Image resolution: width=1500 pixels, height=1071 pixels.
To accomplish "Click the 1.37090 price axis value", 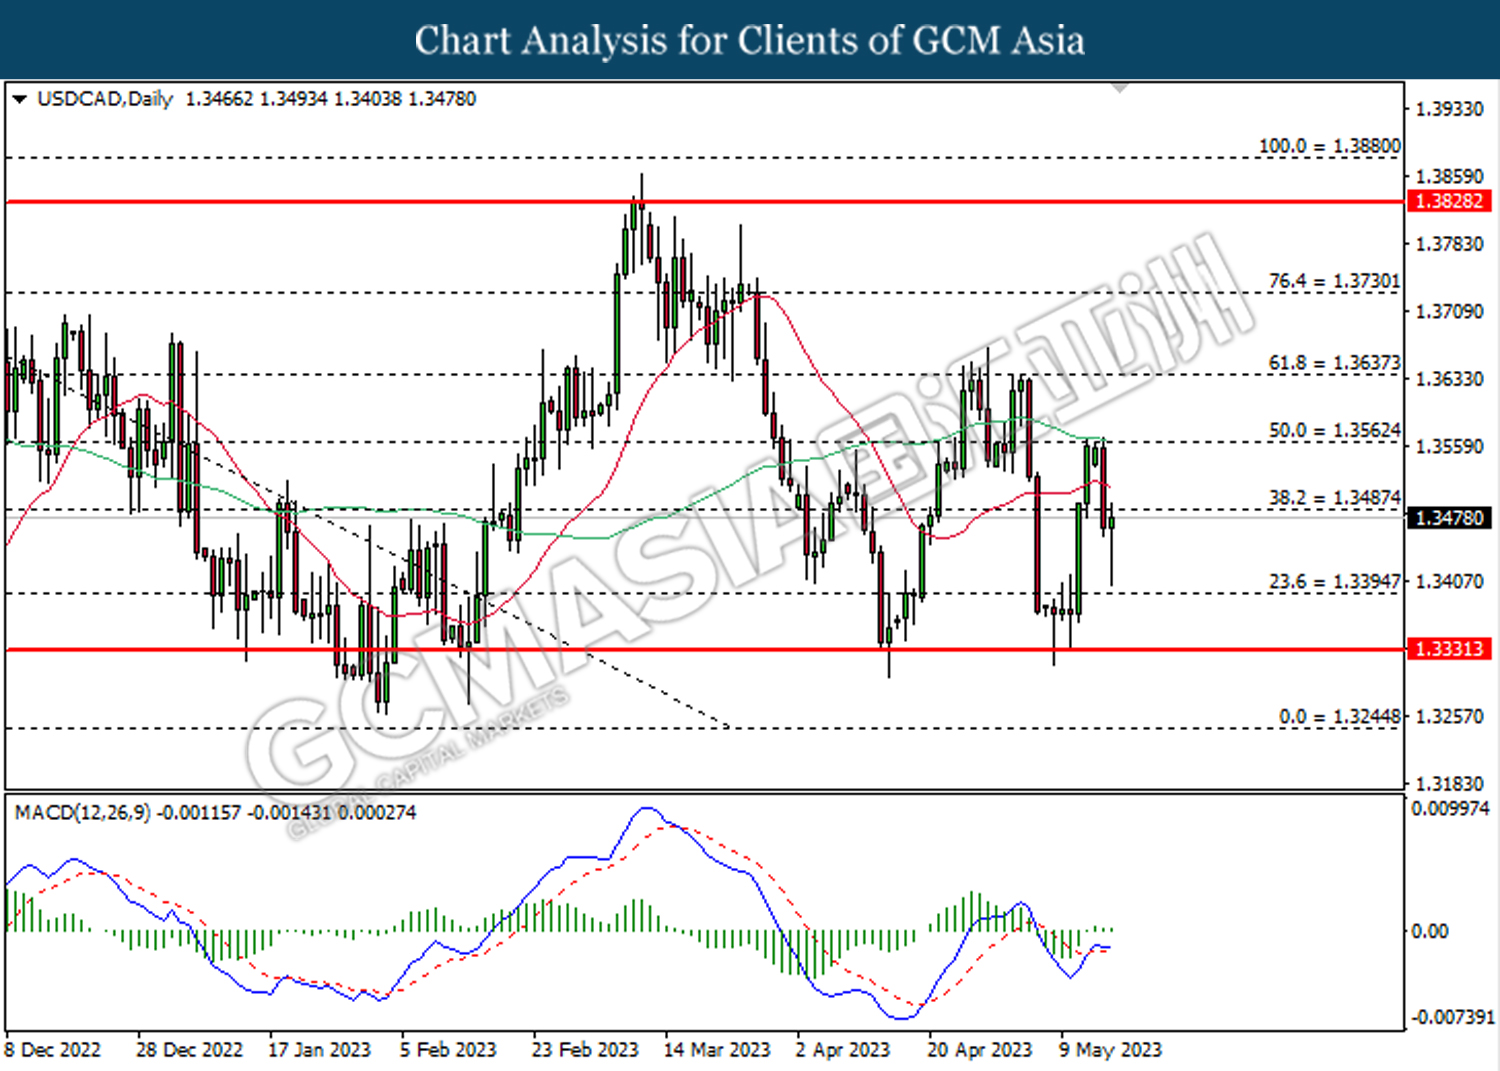I will tap(1449, 312).
